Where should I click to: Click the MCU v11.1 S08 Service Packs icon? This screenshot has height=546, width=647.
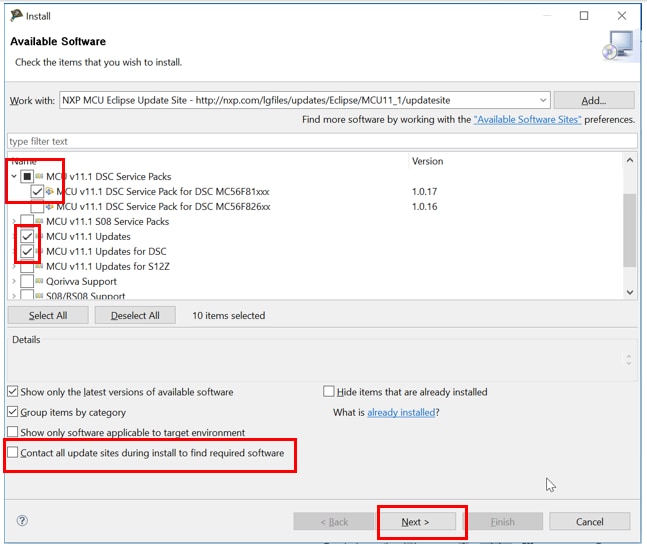39,222
